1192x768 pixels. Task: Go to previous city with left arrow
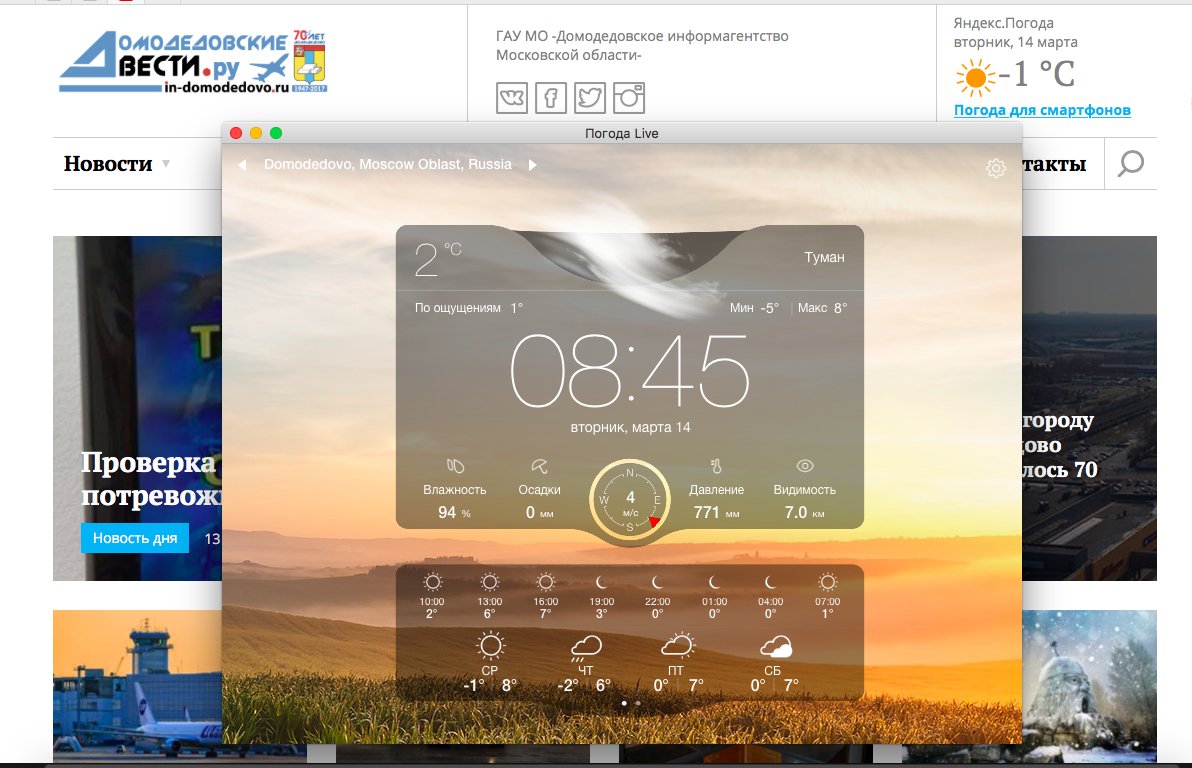click(x=241, y=164)
